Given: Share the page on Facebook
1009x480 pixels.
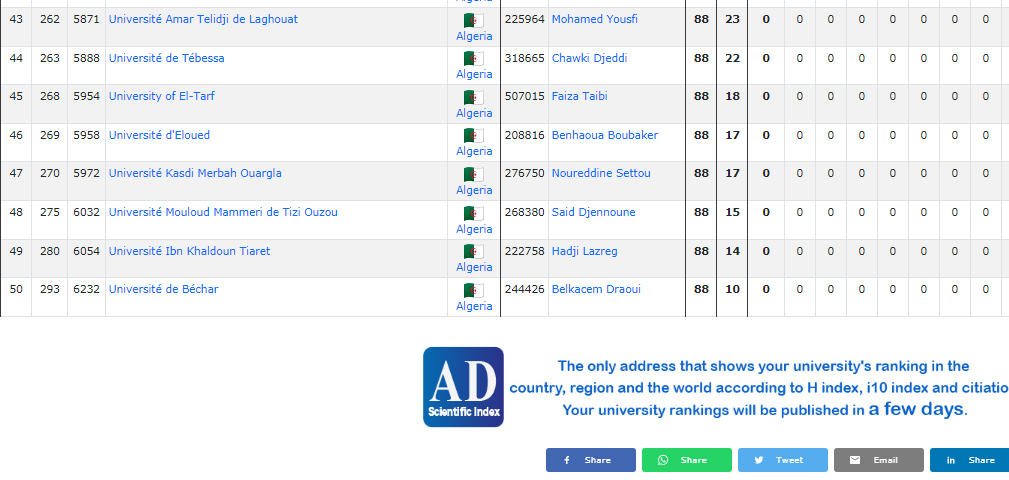Looking at the screenshot, I should [x=590, y=460].
